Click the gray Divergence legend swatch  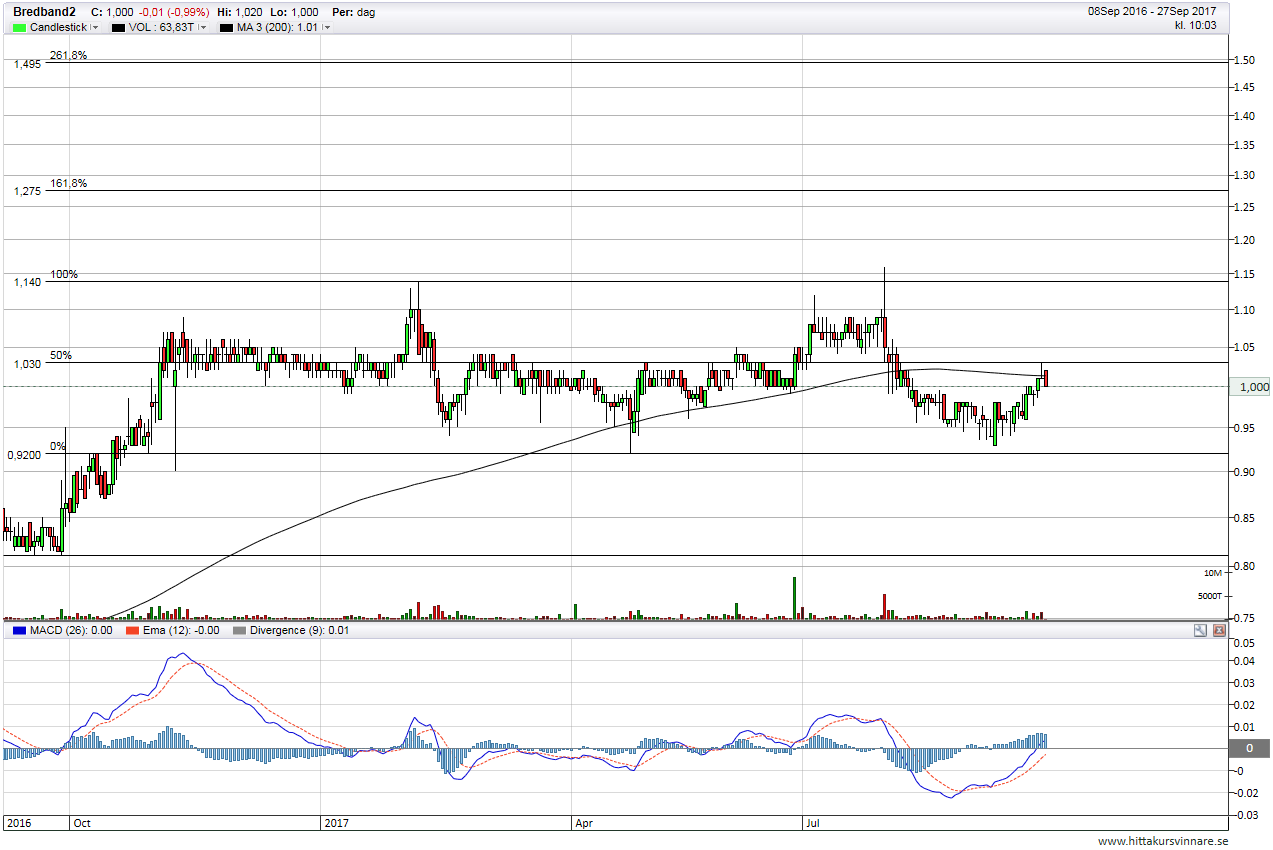[238, 631]
